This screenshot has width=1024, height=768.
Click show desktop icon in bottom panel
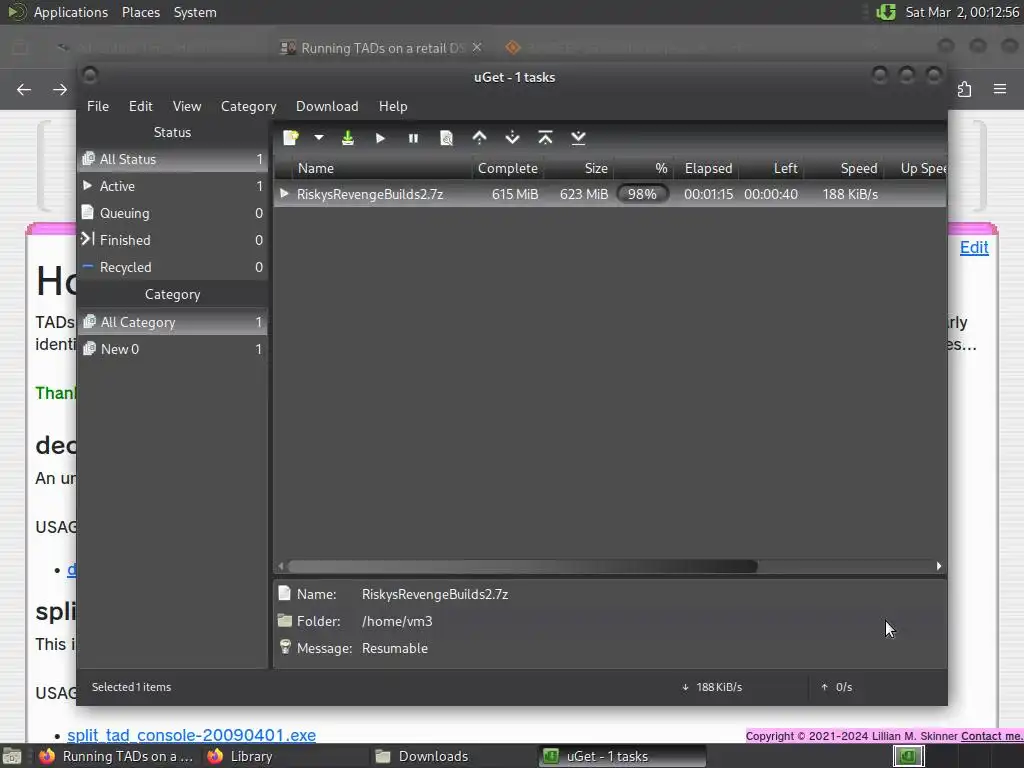click(x=12, y=757)
